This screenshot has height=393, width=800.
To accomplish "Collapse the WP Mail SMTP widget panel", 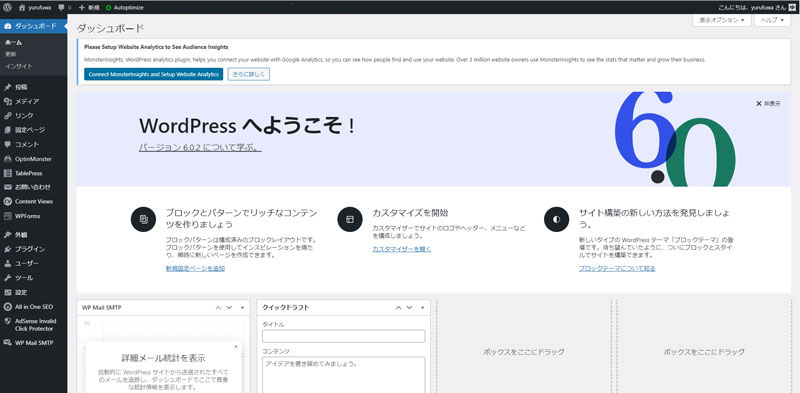I will pos(242,308).
